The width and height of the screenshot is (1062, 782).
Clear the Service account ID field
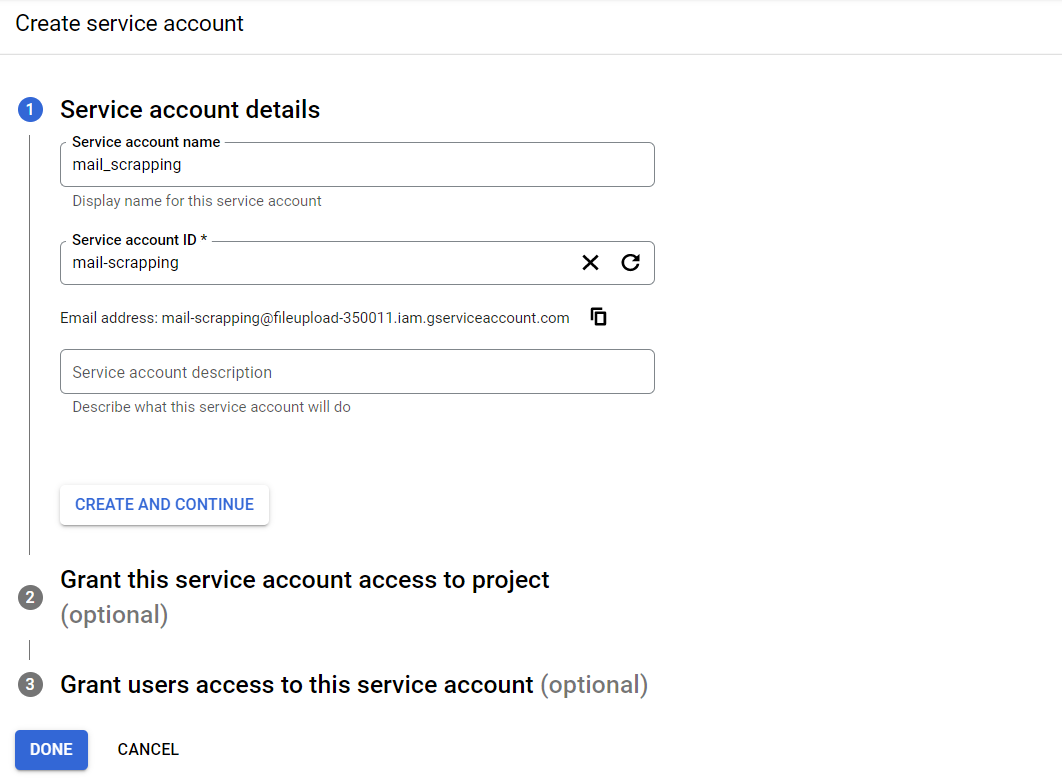(x=590, y=263)
